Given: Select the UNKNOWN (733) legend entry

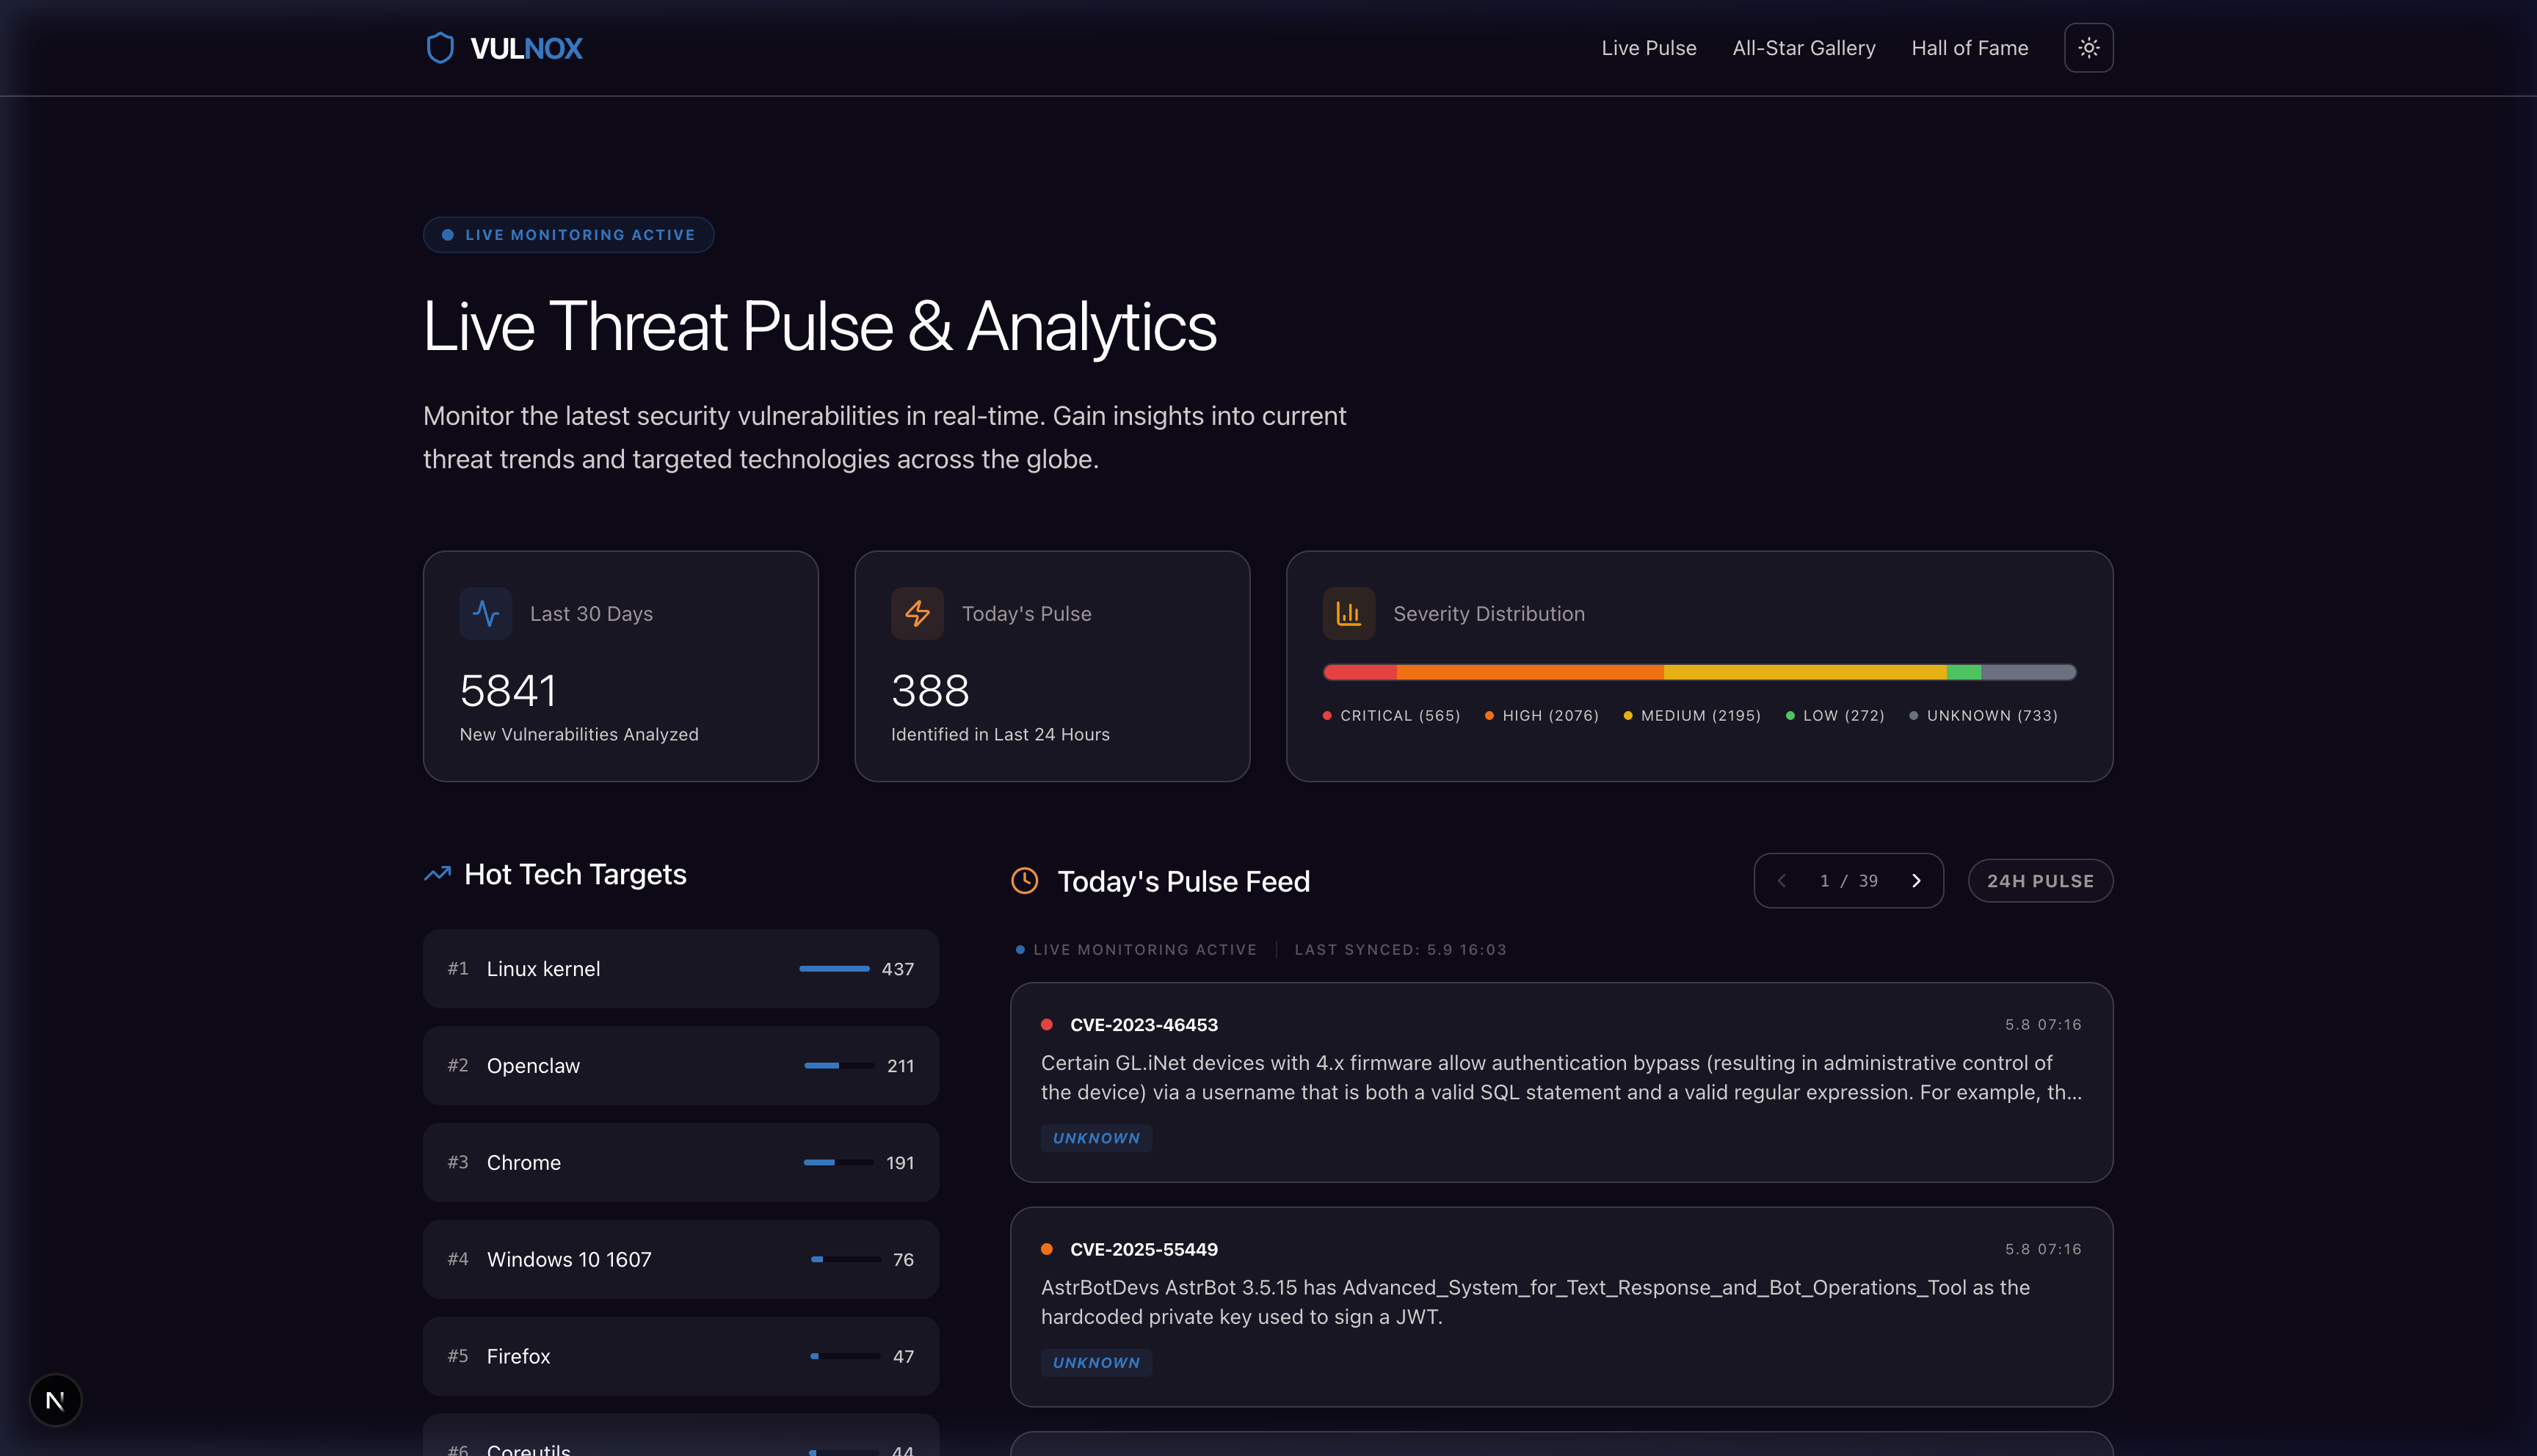Looking at the screenshot, I should pos(1983,716).
